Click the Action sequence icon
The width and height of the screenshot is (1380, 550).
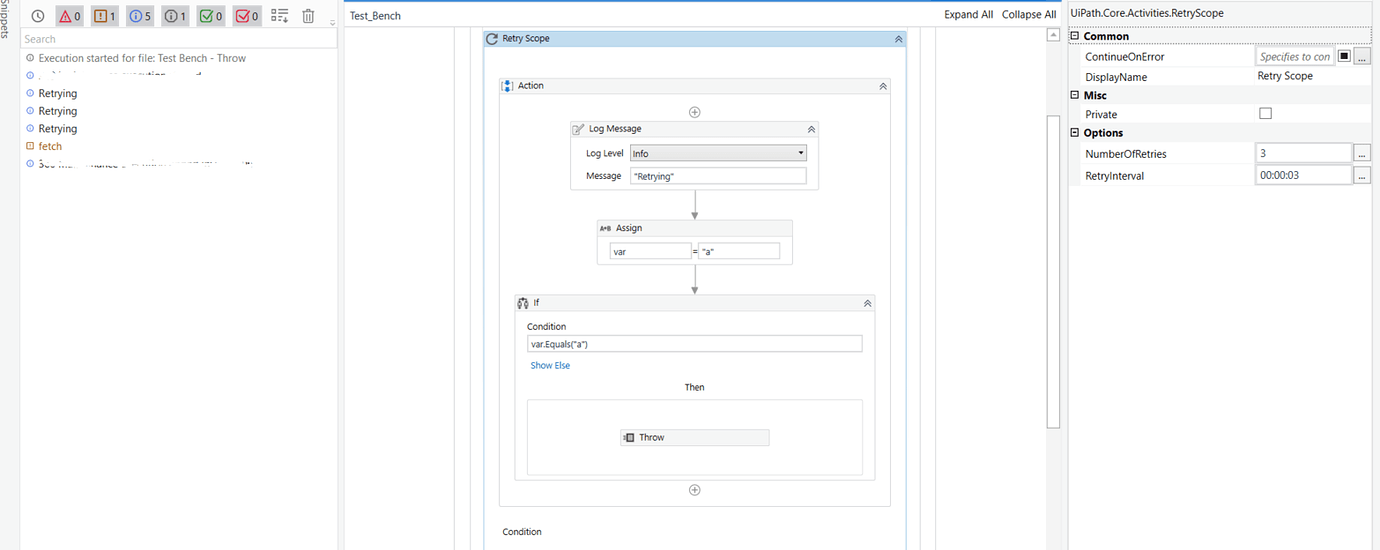(507, 86)
